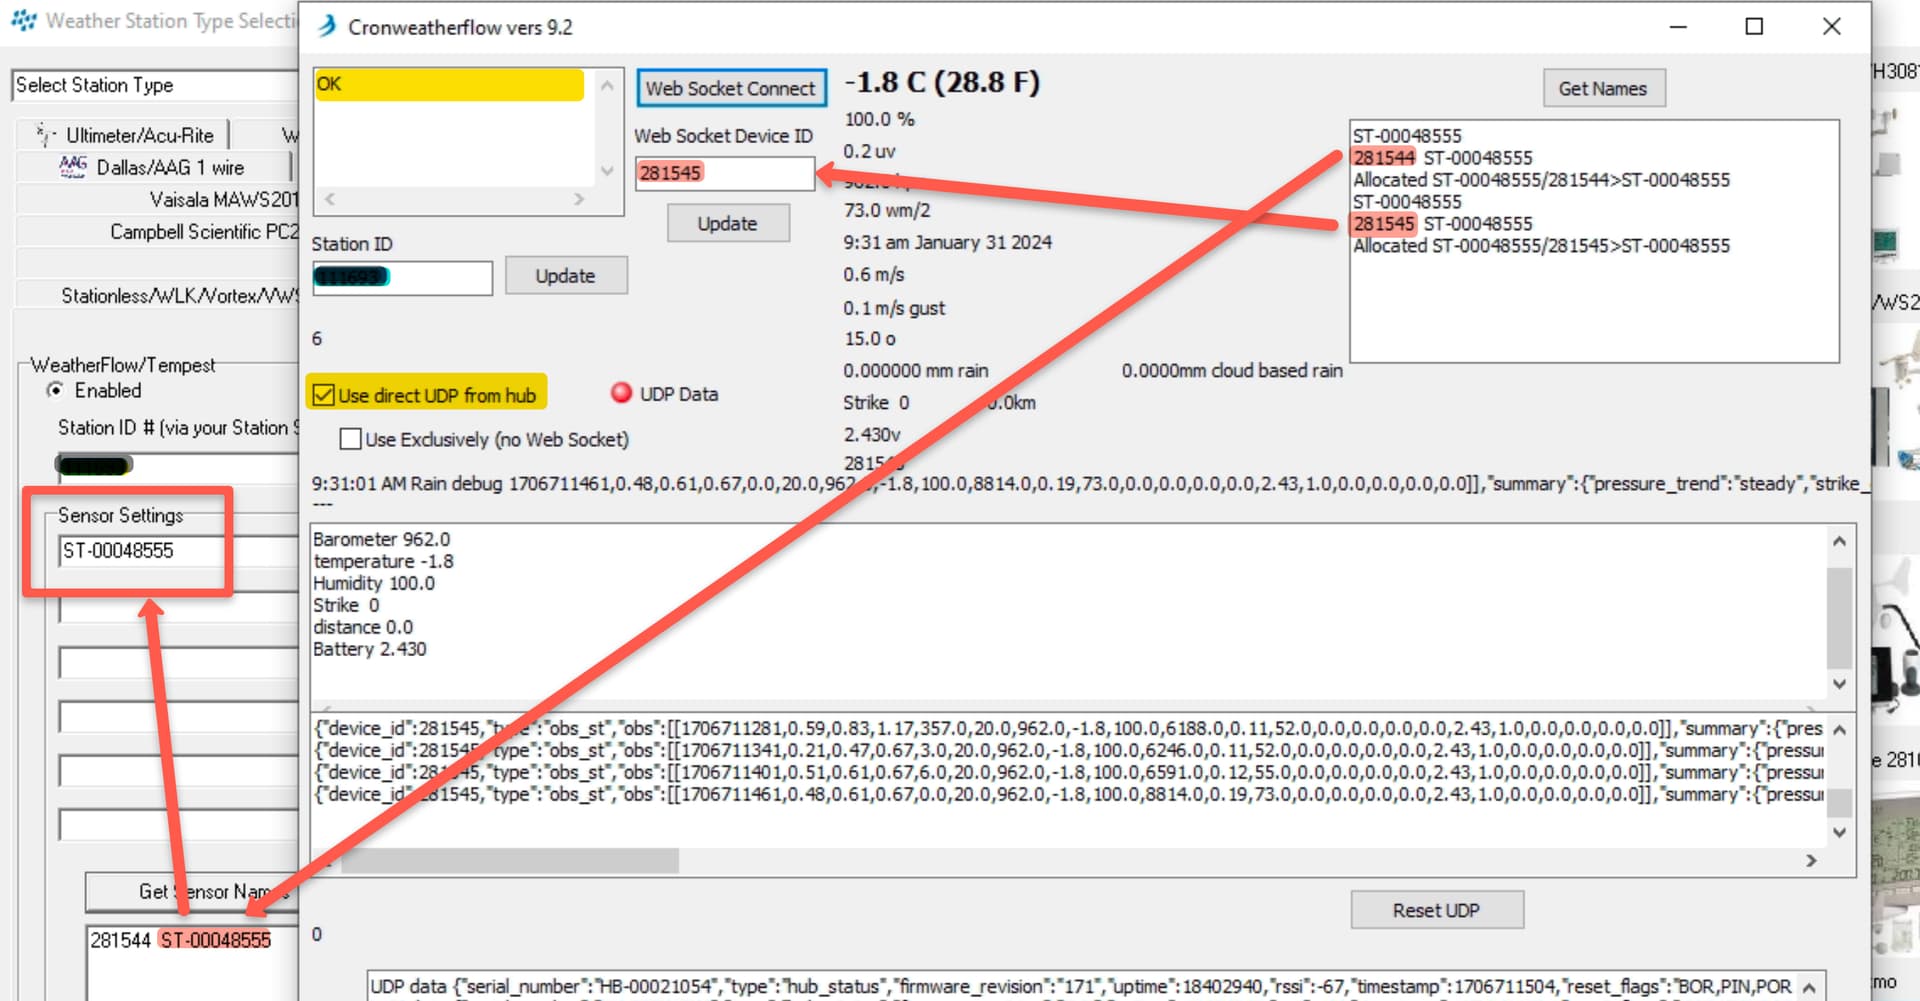Click the Web Socket Connect button
Viewport: 1920px width, 1001px height.
click(731, 88)
